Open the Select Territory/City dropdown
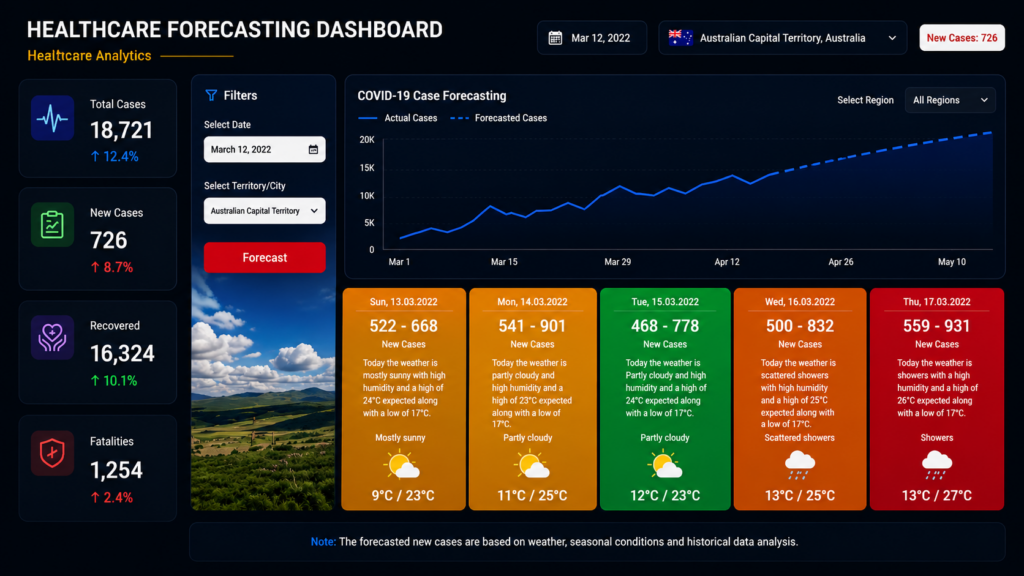 tap(264, 211)
